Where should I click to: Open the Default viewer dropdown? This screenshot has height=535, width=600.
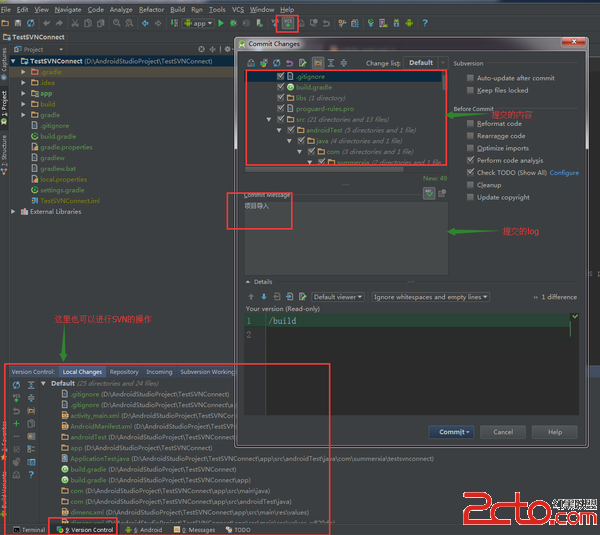point(339,297)
